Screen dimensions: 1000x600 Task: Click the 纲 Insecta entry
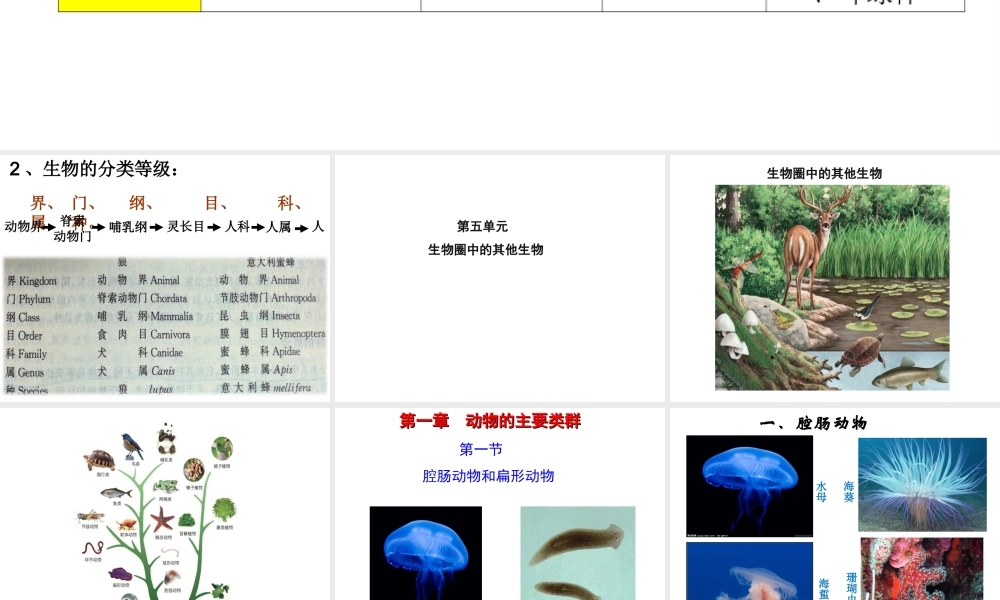click(x=279, y=316)
